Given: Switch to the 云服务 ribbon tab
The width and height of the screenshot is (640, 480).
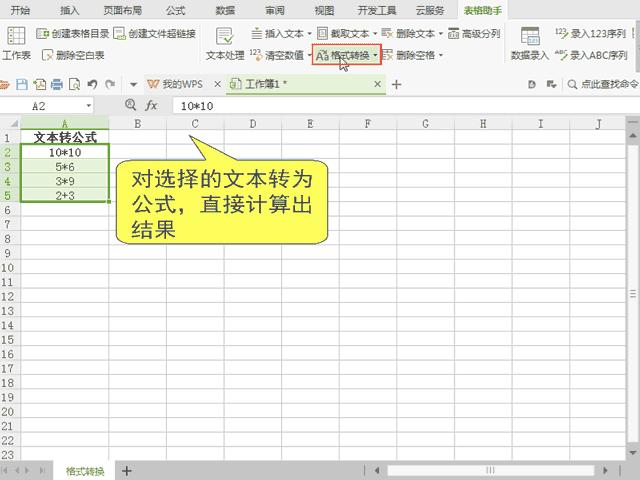Looking at the screenshot, I should pyautogui.click(x=430, y=10).
